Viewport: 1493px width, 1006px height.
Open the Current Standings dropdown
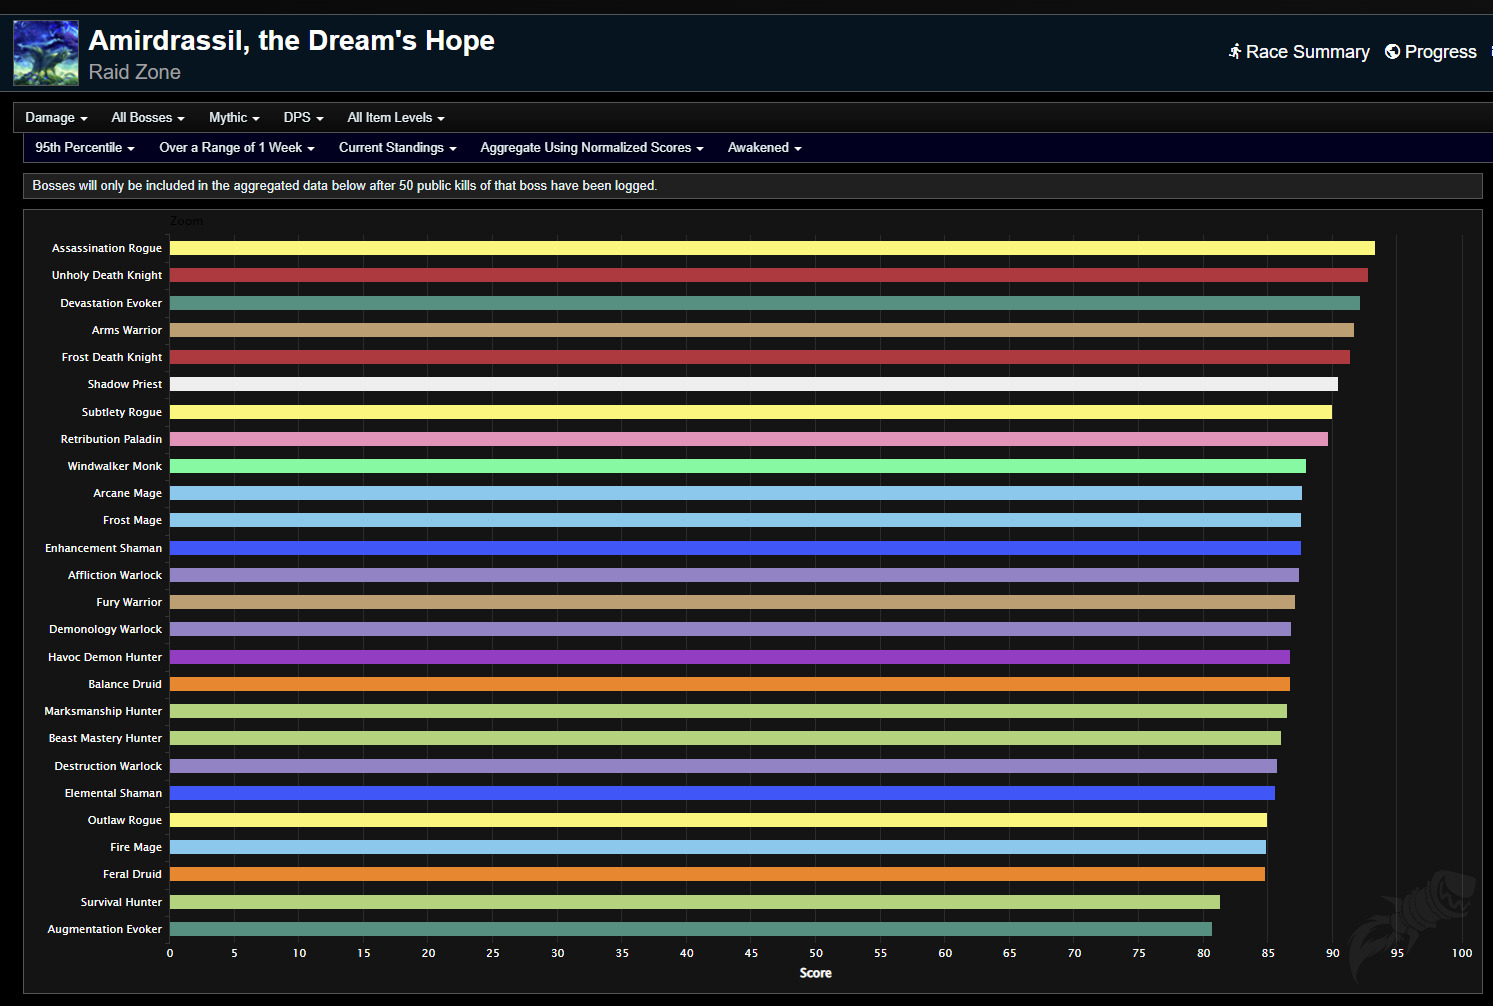click(397, 148)
